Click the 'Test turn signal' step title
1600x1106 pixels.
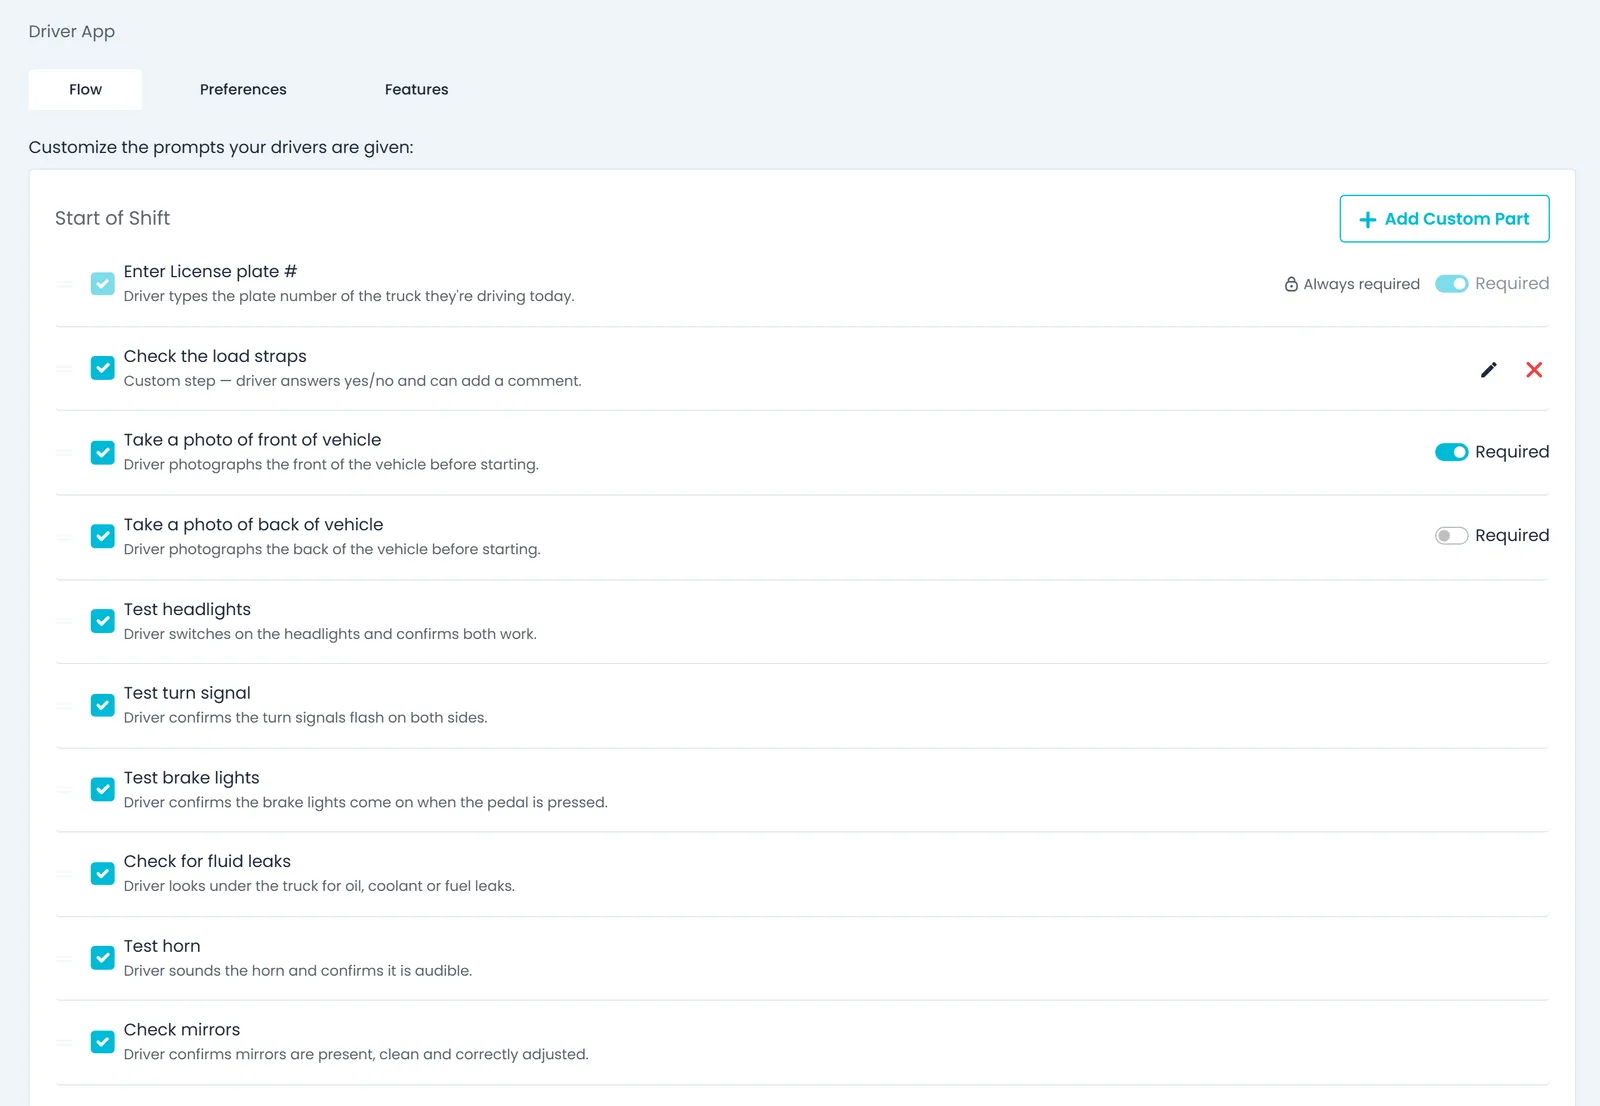coord(187,693)
